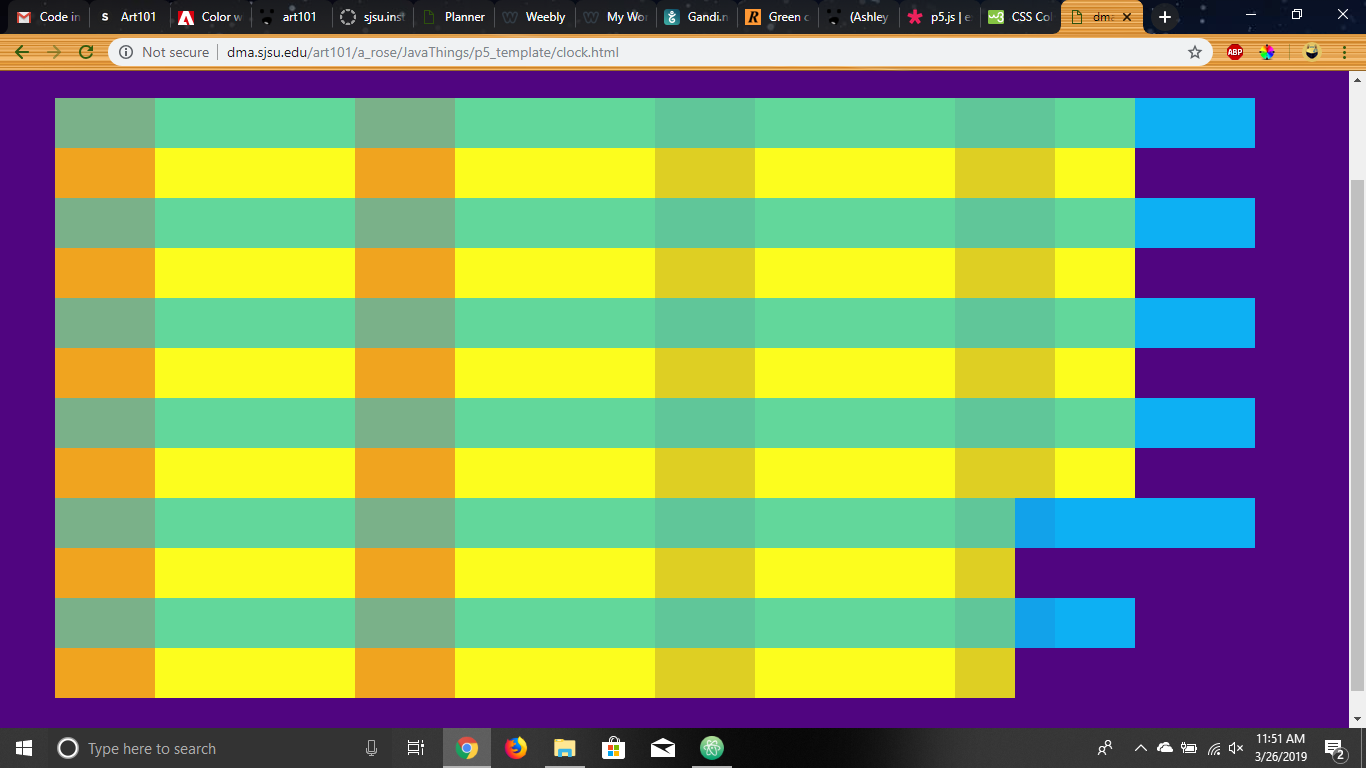This screenshot has height=768, width=1366.
Task: Open File Explorer from the taskbar
Action: pos(565,748)
